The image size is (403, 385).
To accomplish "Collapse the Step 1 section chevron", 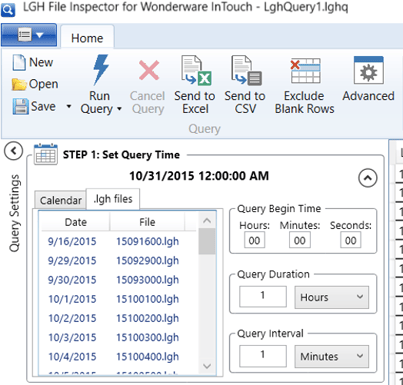I will (x=368, y=178).
